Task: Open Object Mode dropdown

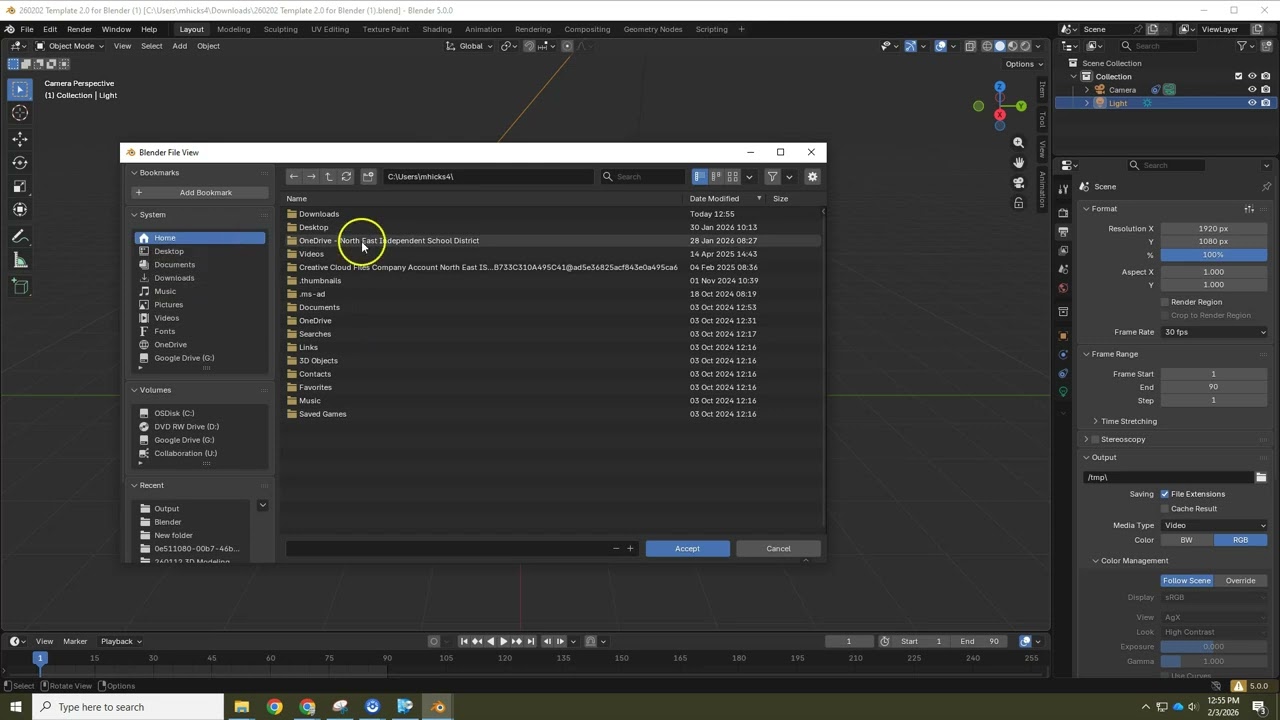Action: (x=70, y=46)
